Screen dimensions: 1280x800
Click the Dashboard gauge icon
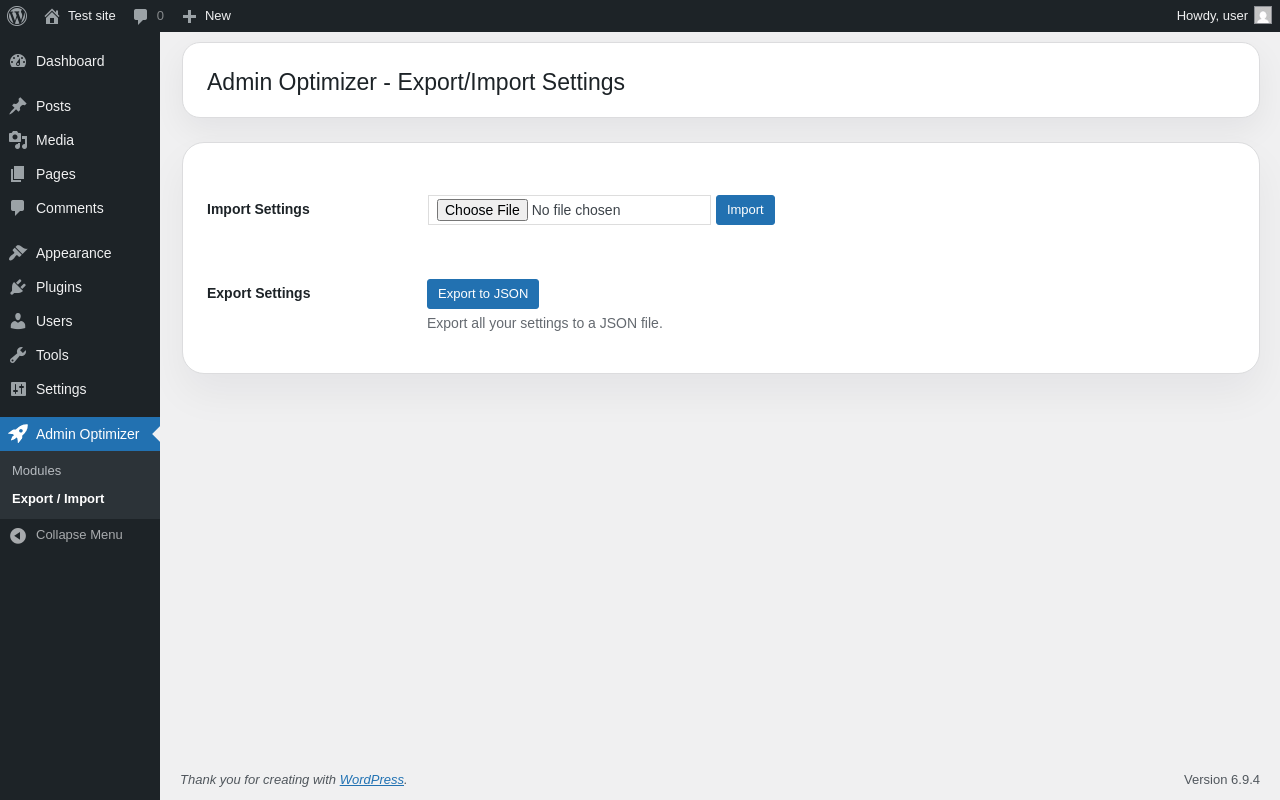click(18, 61)
